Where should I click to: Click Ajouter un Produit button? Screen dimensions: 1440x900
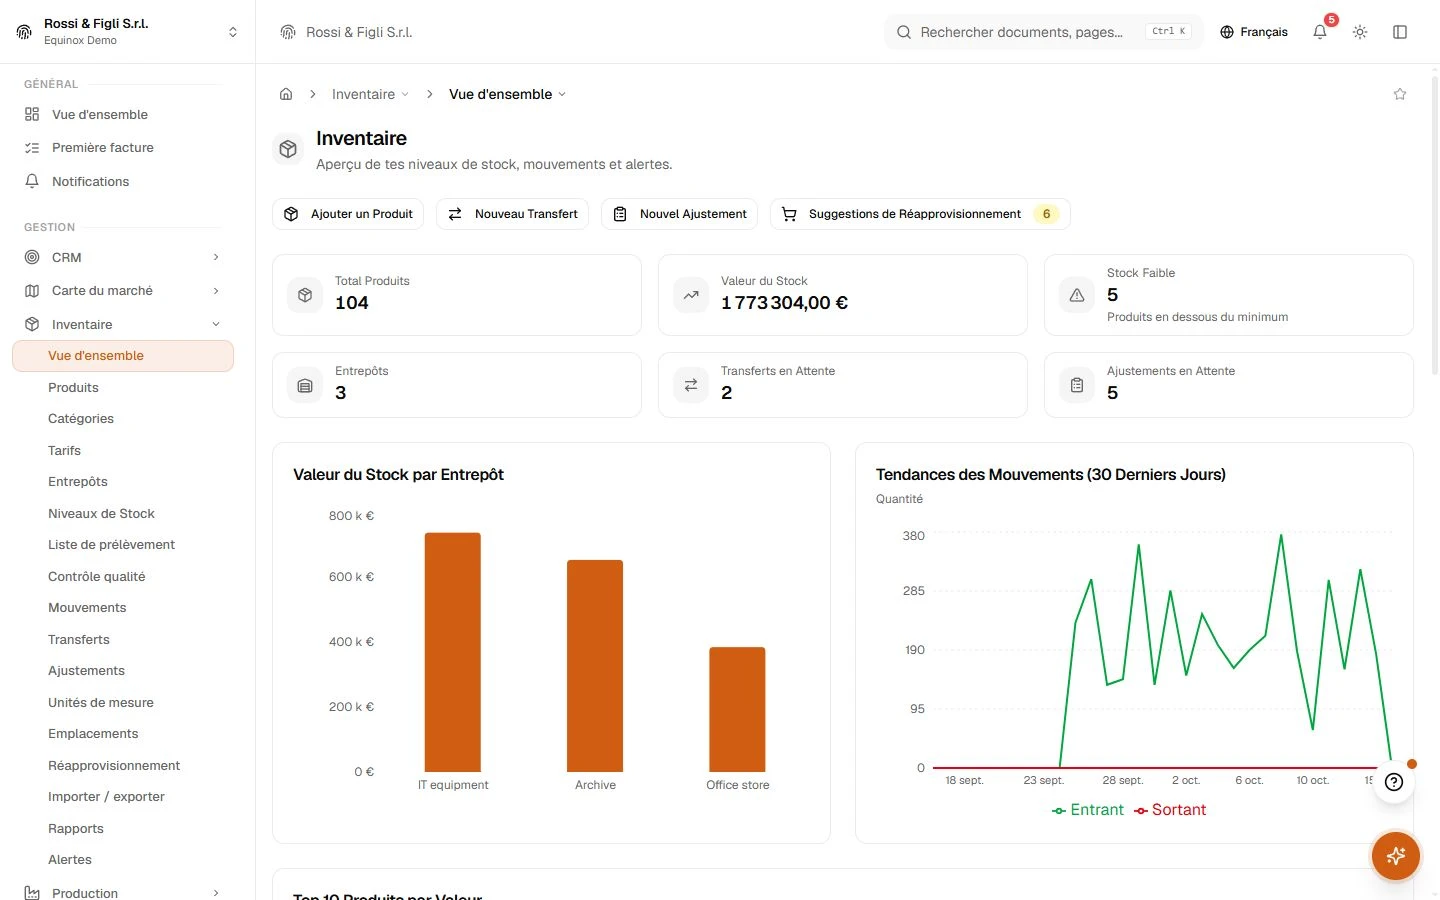pos(348,214)
